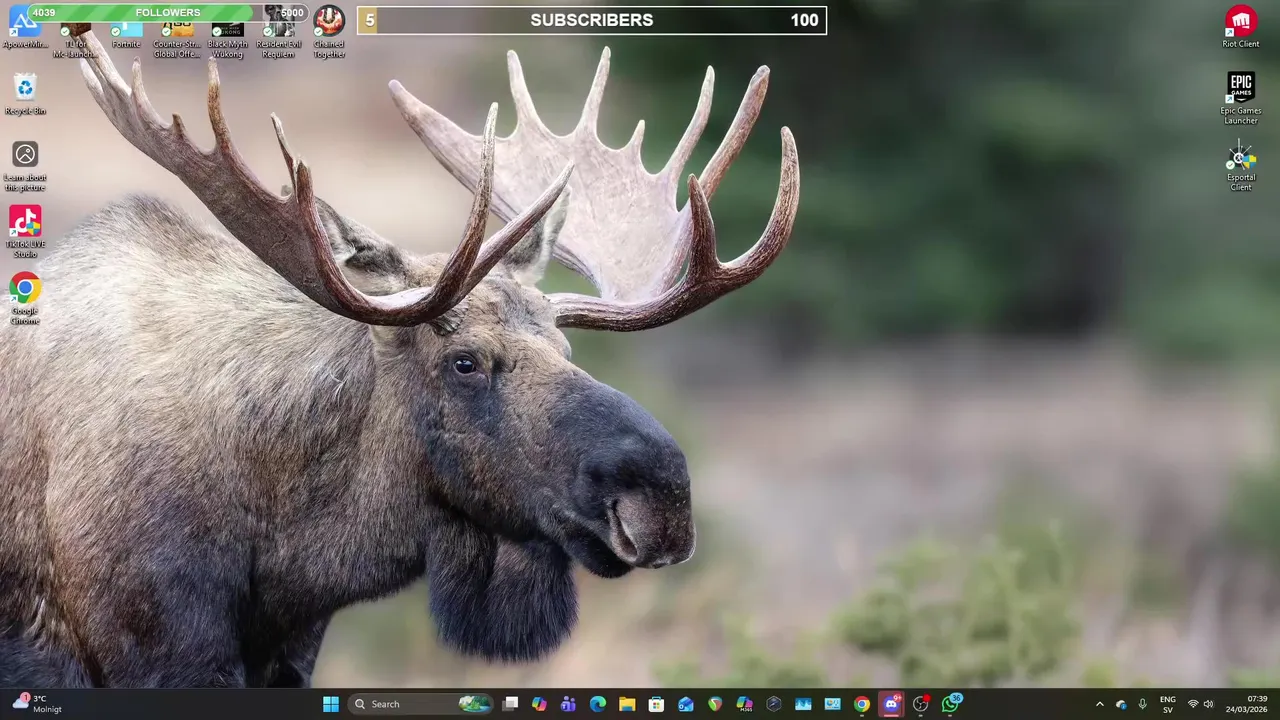This screenshot has width=1280, height=720.
Task: Click the taskbar Search box
Action: [421, 704]
